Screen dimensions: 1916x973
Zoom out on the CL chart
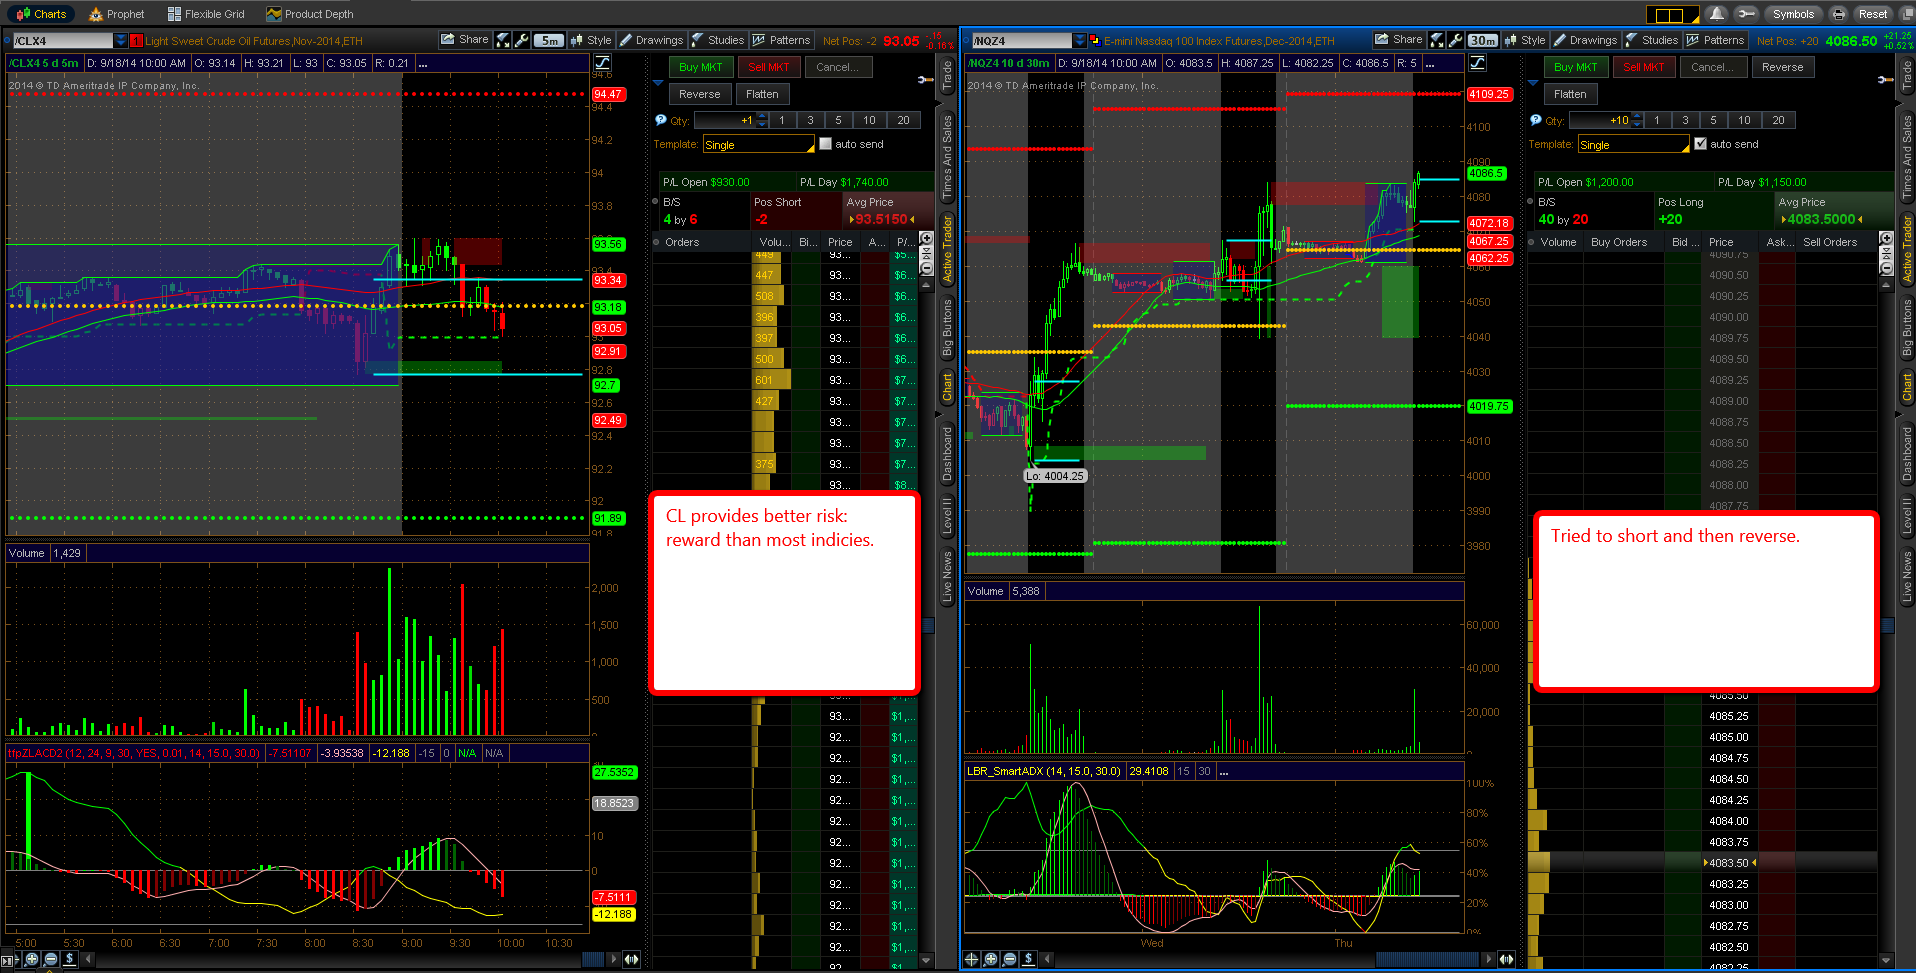pos(51,959)
